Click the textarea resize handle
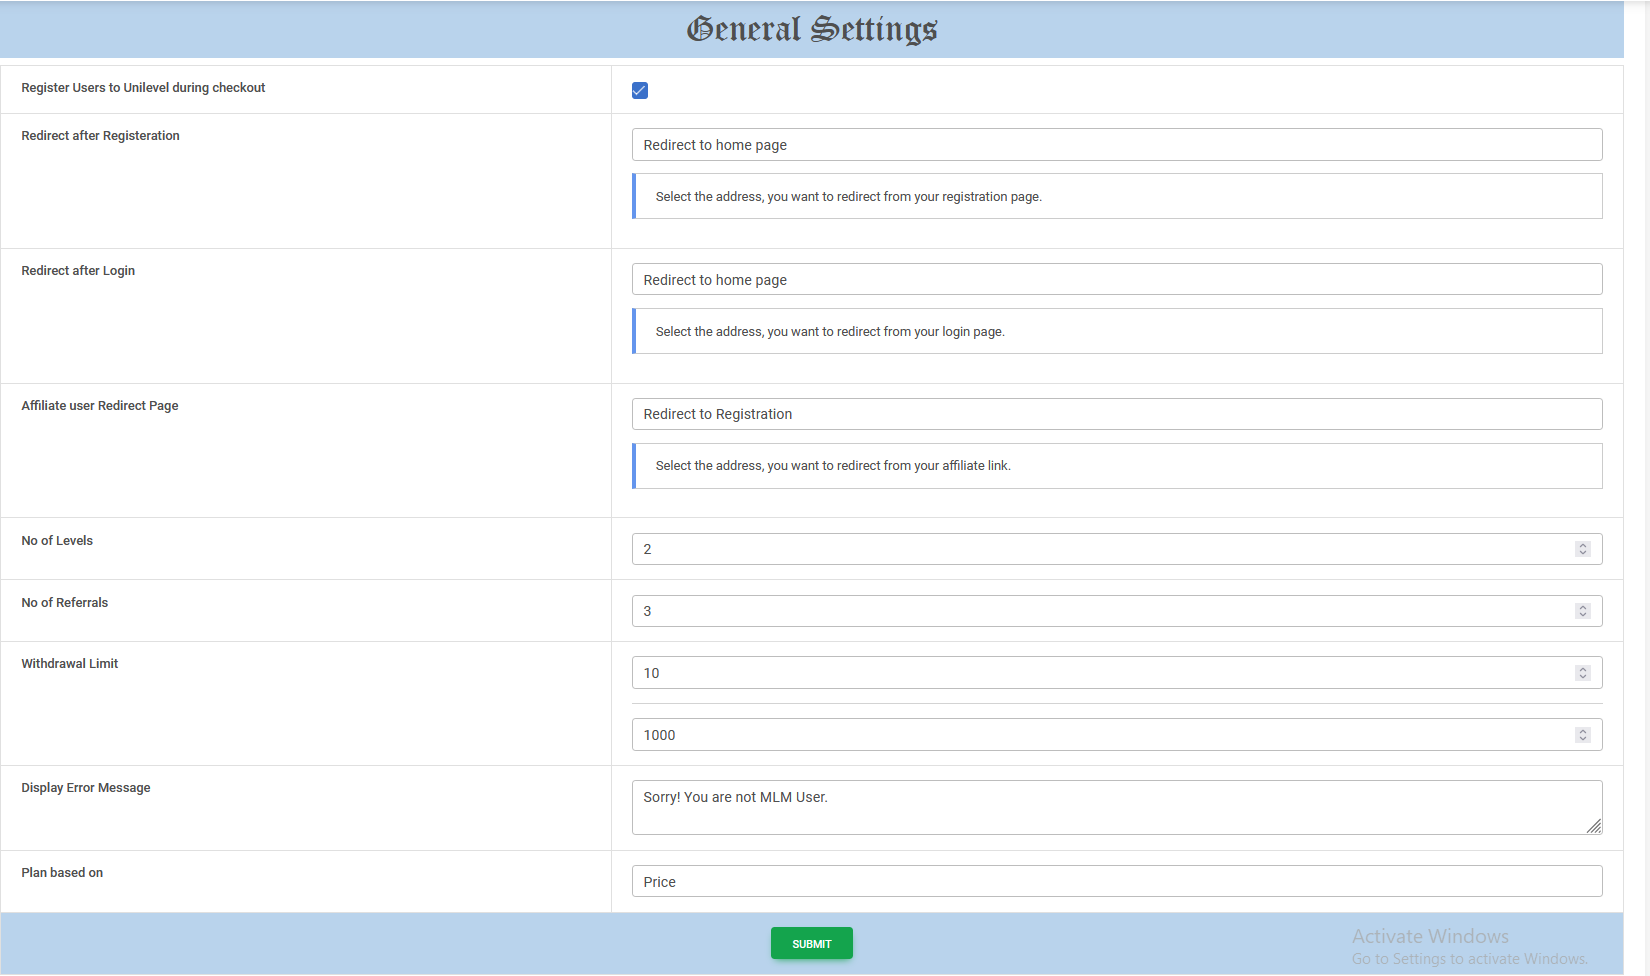The image size is (1650, 976). pos(1595,828)
